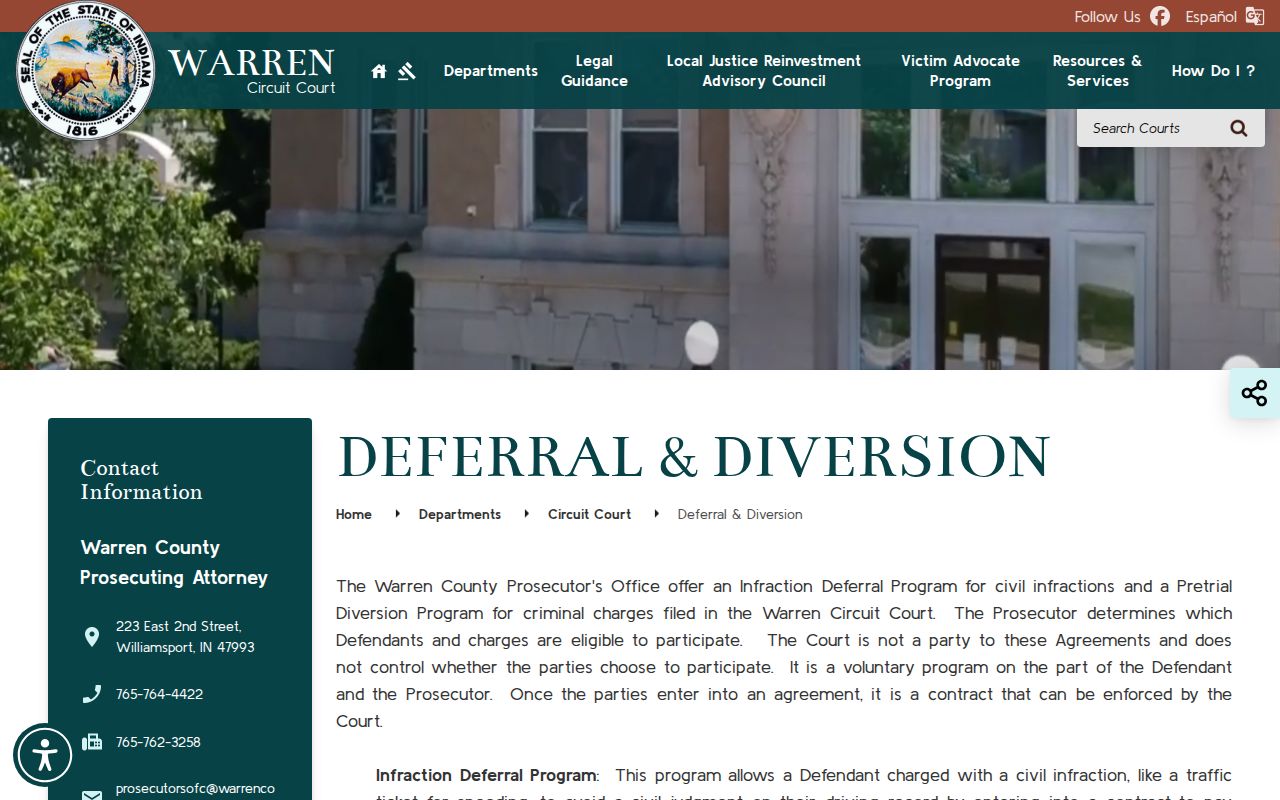
Task: Click the Español language link
Action: (x=1211, y=16)
